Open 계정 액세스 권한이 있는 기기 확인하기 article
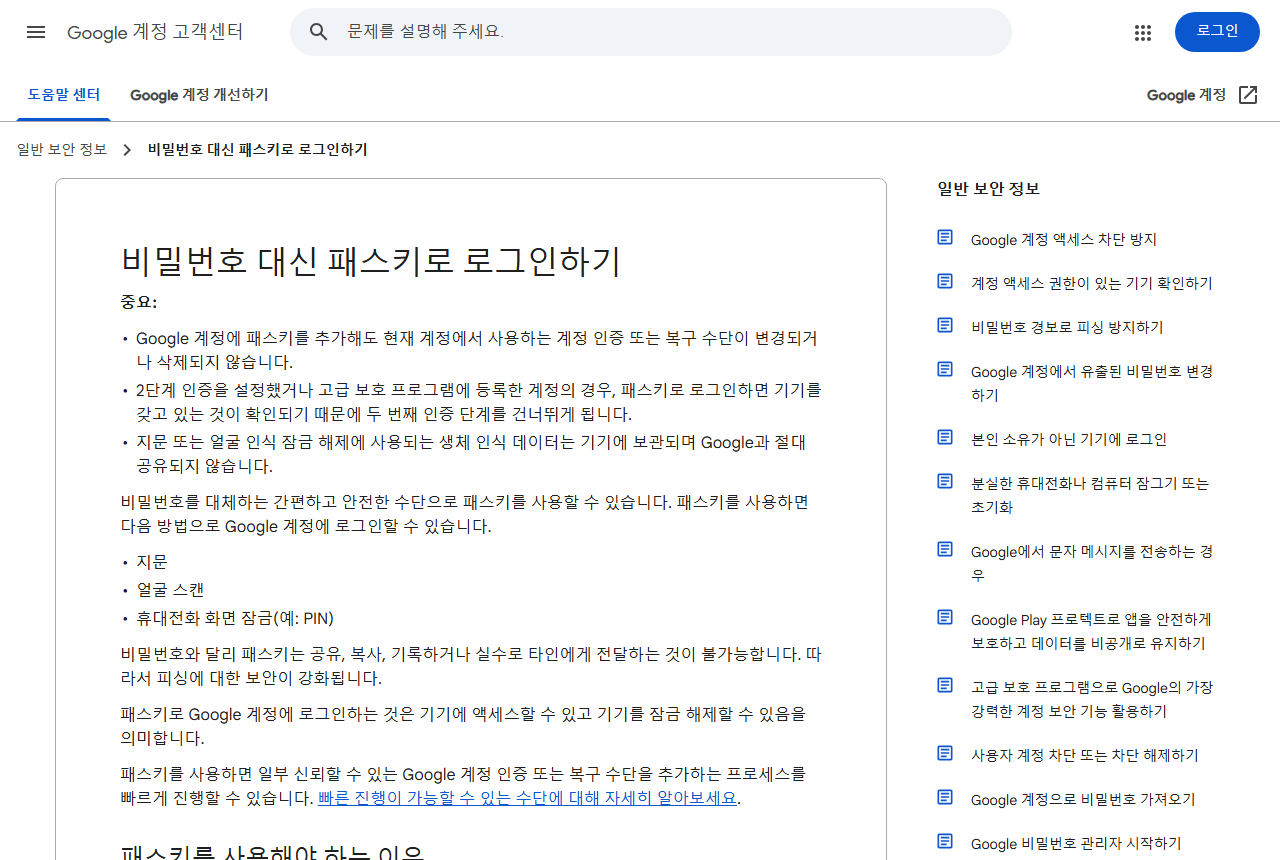The width and height of the screenshot is (1280, 860). (1092, 284)
